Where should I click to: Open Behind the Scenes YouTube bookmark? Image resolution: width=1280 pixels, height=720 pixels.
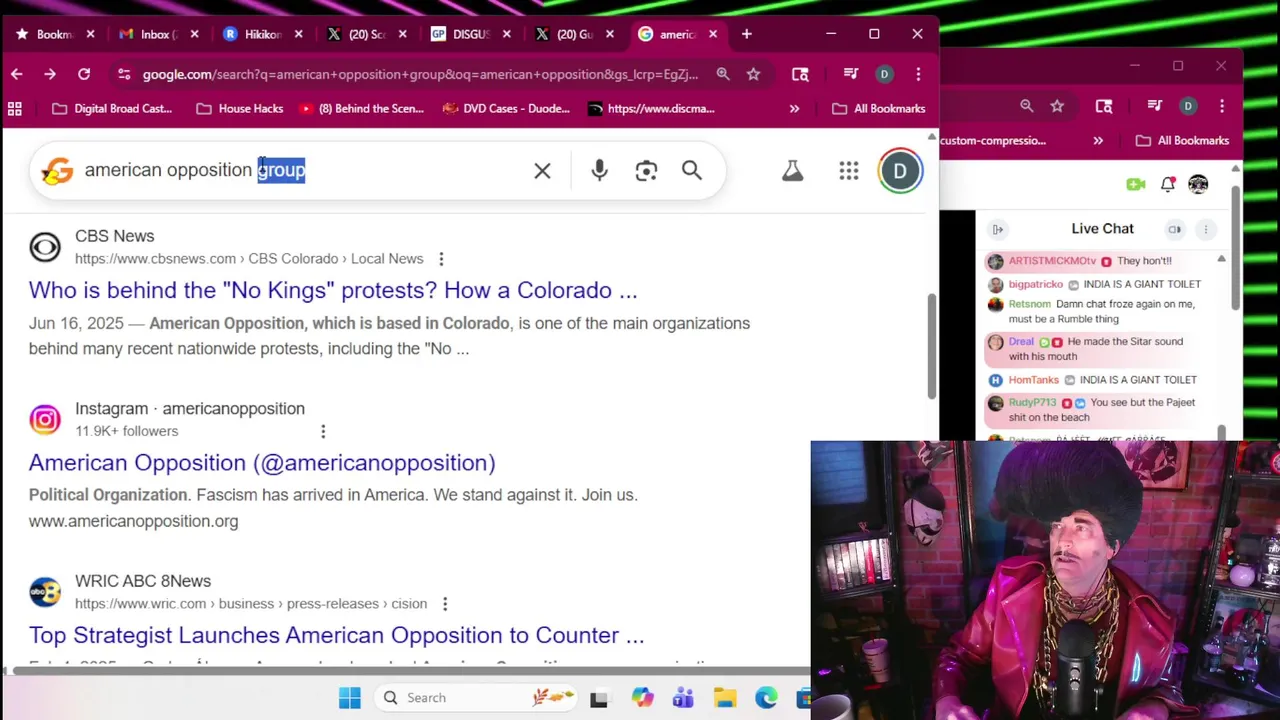tap(362, 108)
